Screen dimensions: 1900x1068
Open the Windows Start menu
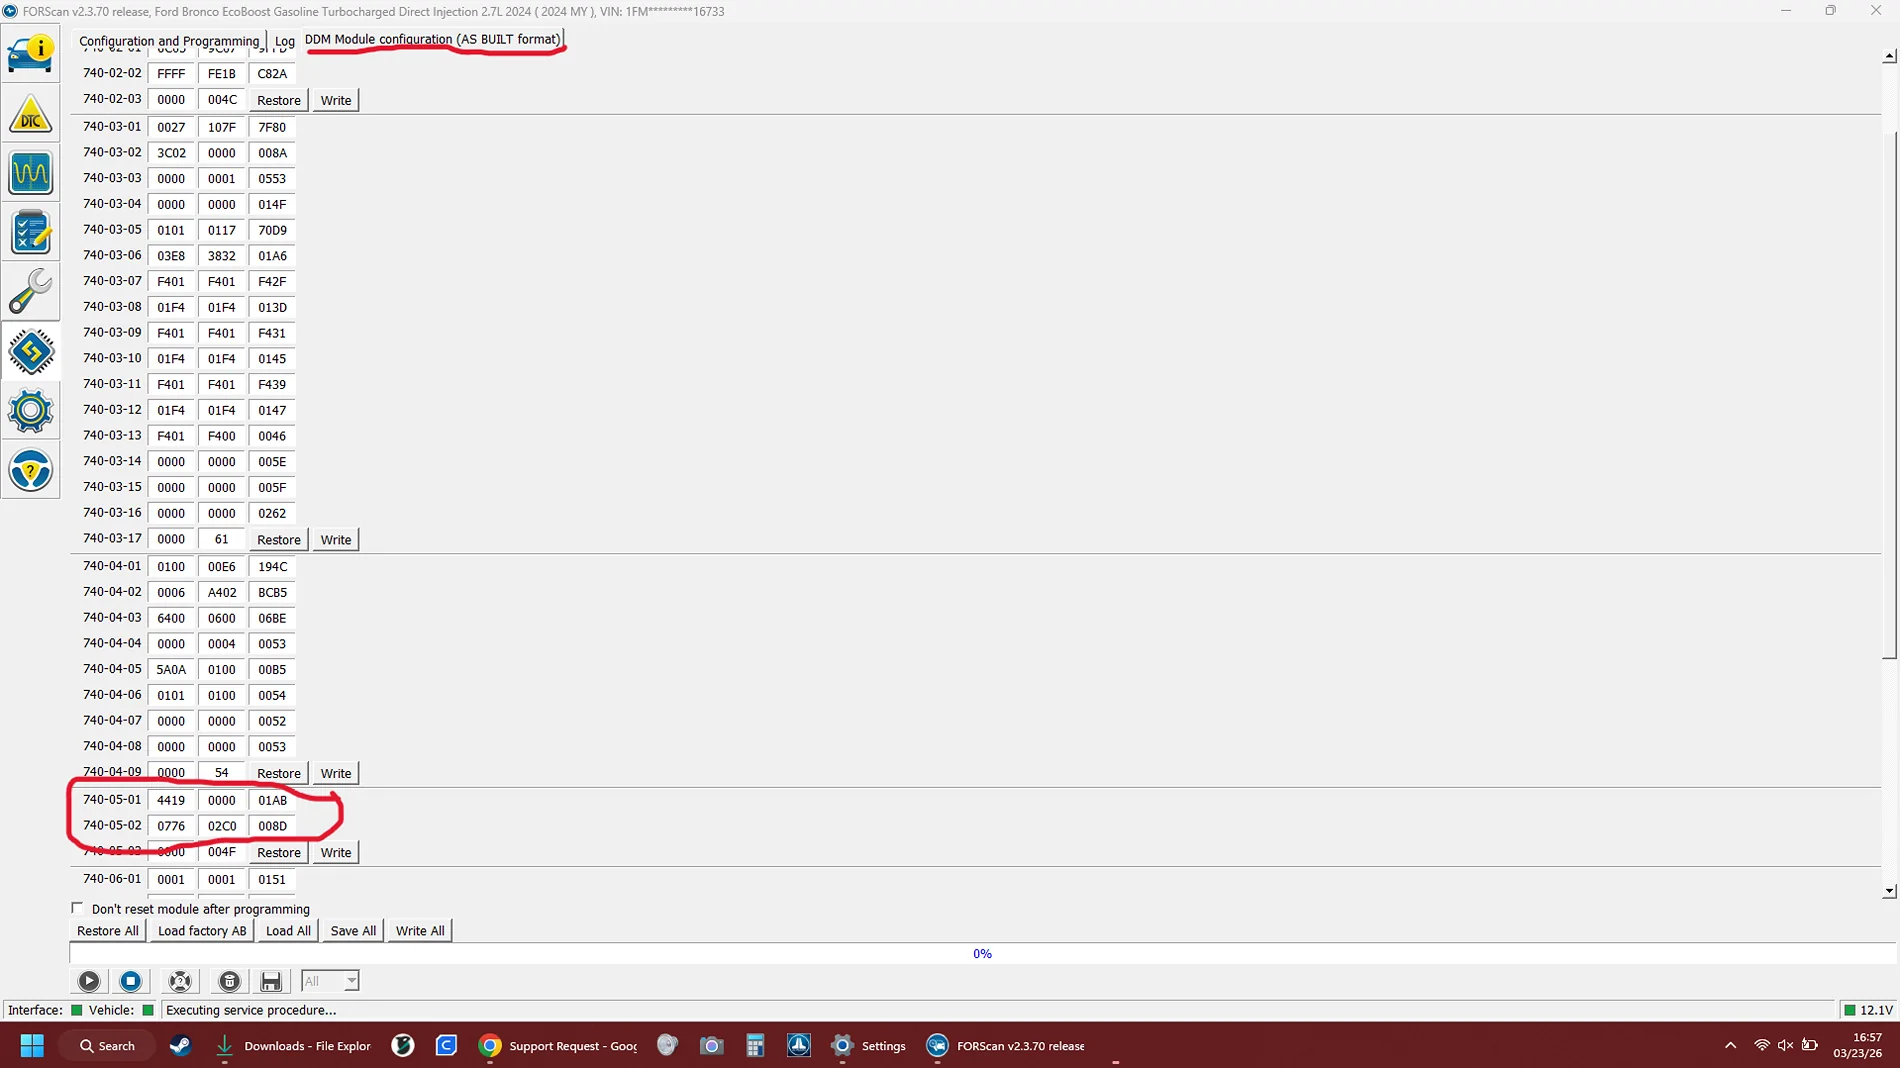click(32, 1046)
